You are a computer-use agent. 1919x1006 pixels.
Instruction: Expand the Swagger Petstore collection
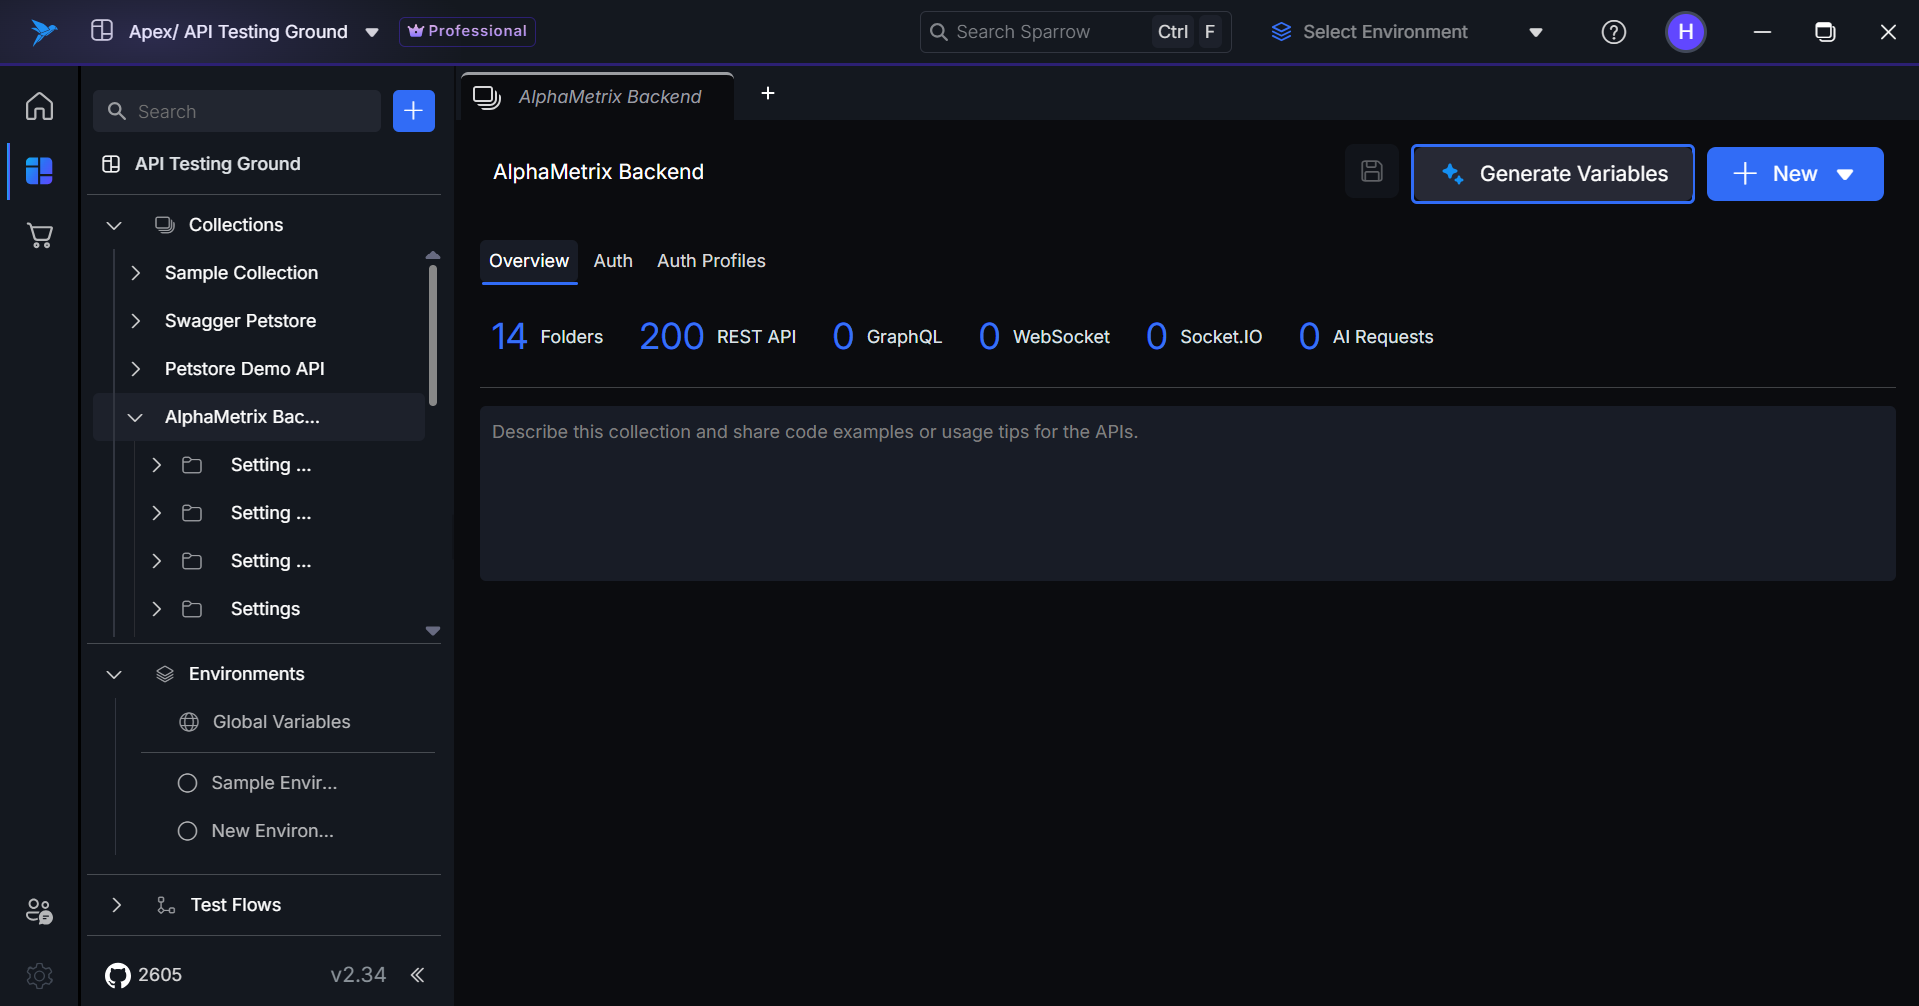tap(136, 321)
